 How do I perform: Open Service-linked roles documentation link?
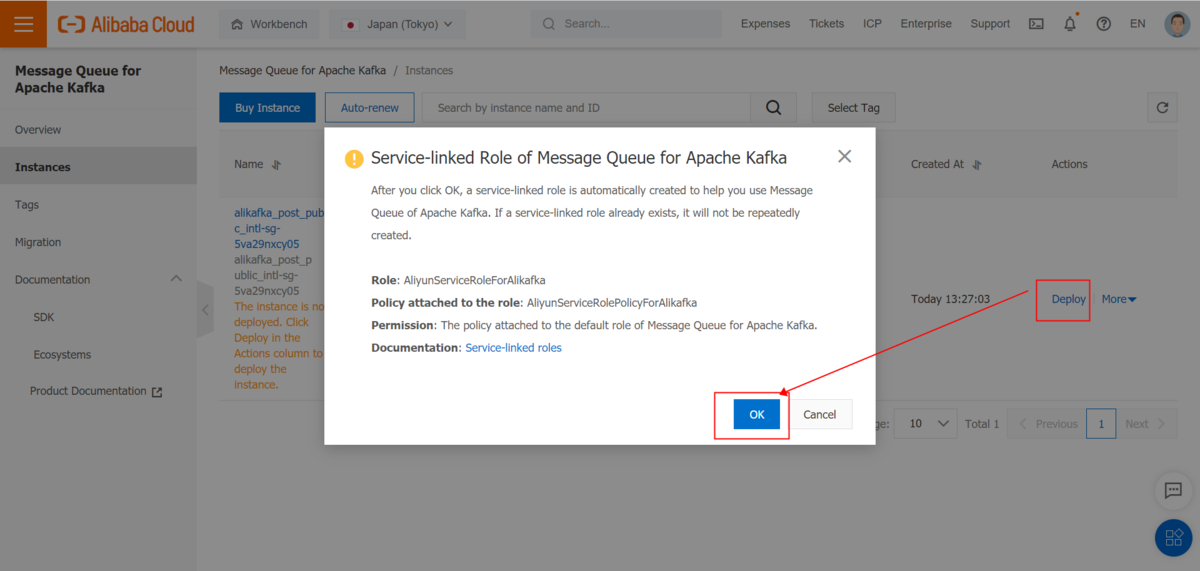coord(514,348)
